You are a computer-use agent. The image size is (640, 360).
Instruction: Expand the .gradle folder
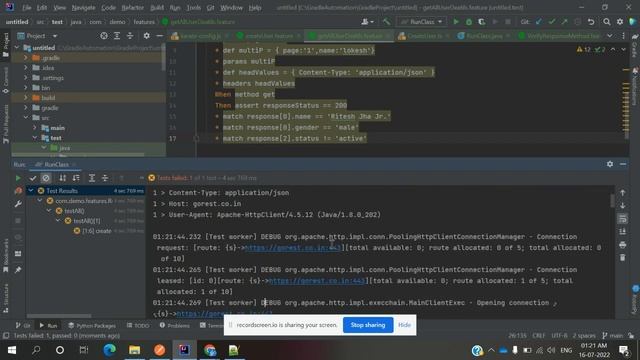pos(26,58)
